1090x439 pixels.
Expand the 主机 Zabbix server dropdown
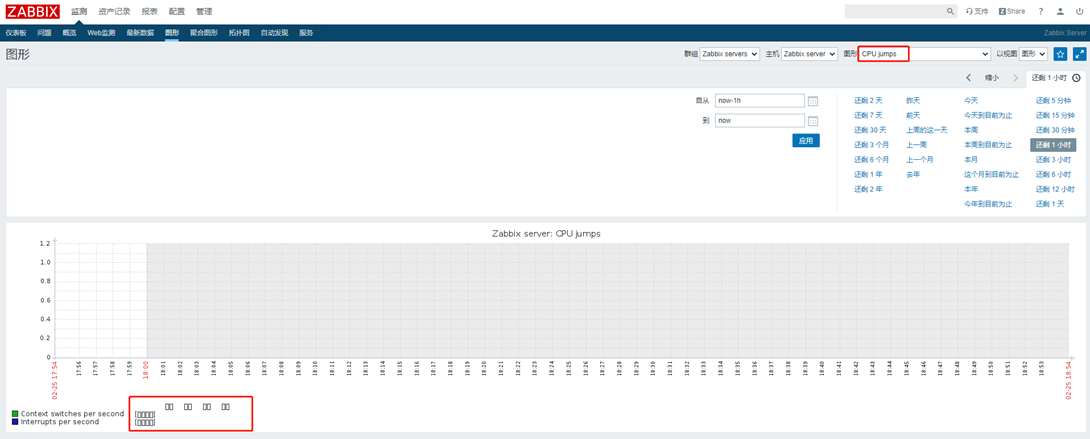pyautogui.click(x=809, y=54)
